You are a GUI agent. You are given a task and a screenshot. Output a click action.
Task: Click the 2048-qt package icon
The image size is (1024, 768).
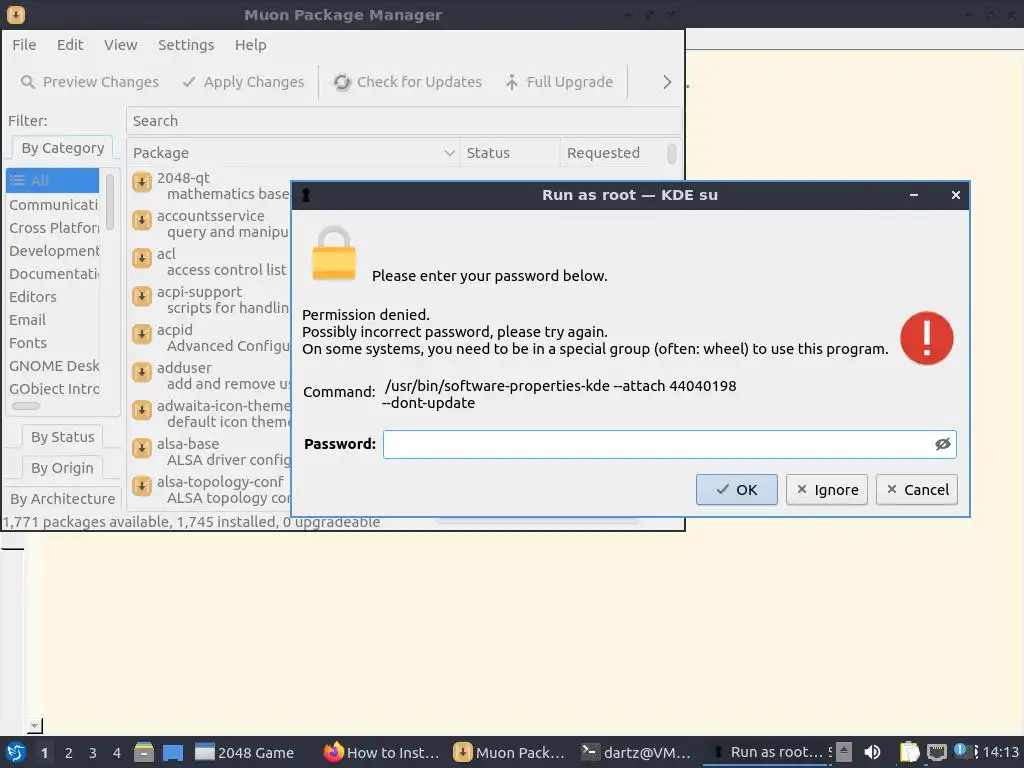coord(142,182)
